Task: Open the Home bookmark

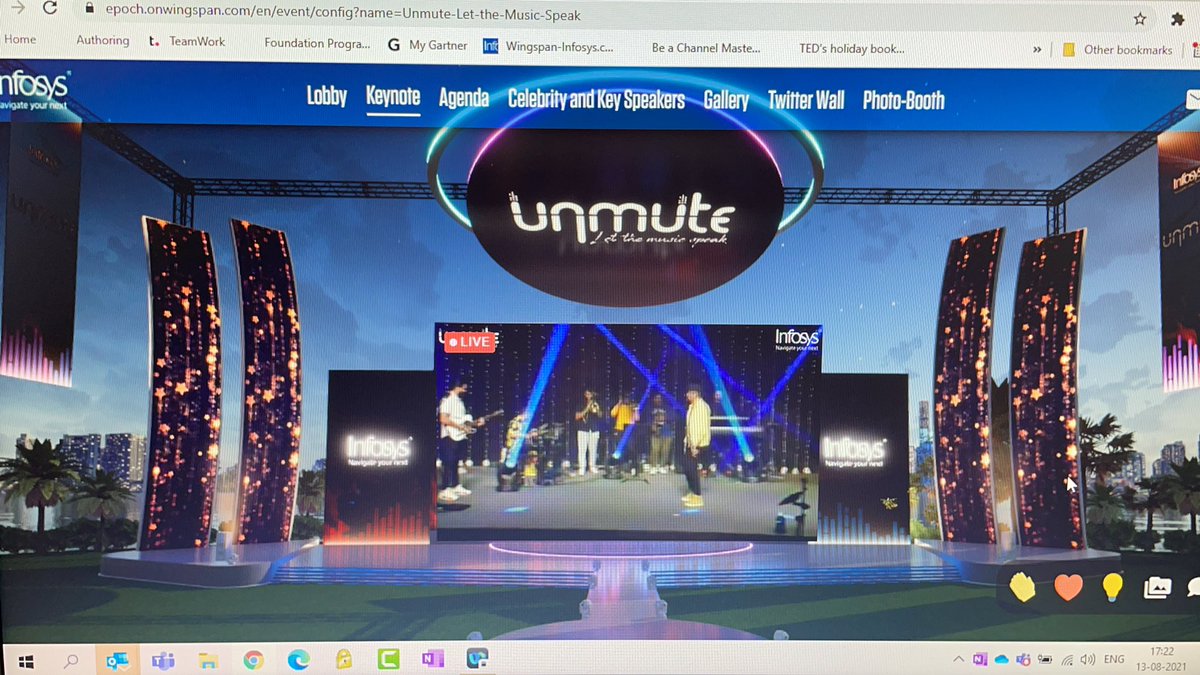Action: 20,40
